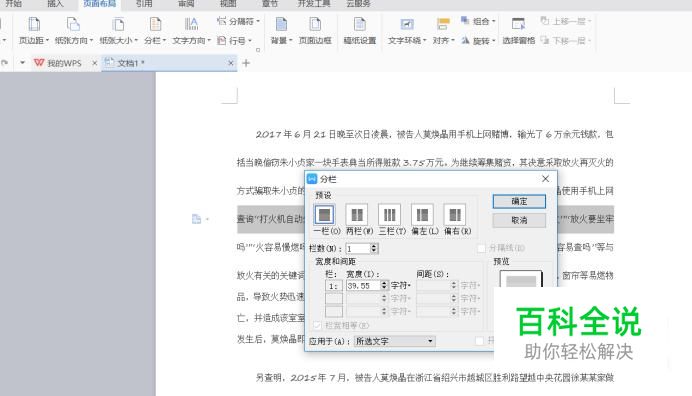Click the 选择窗格 selection pane icon
Screen dimensions: 692x396
point(519,30)
